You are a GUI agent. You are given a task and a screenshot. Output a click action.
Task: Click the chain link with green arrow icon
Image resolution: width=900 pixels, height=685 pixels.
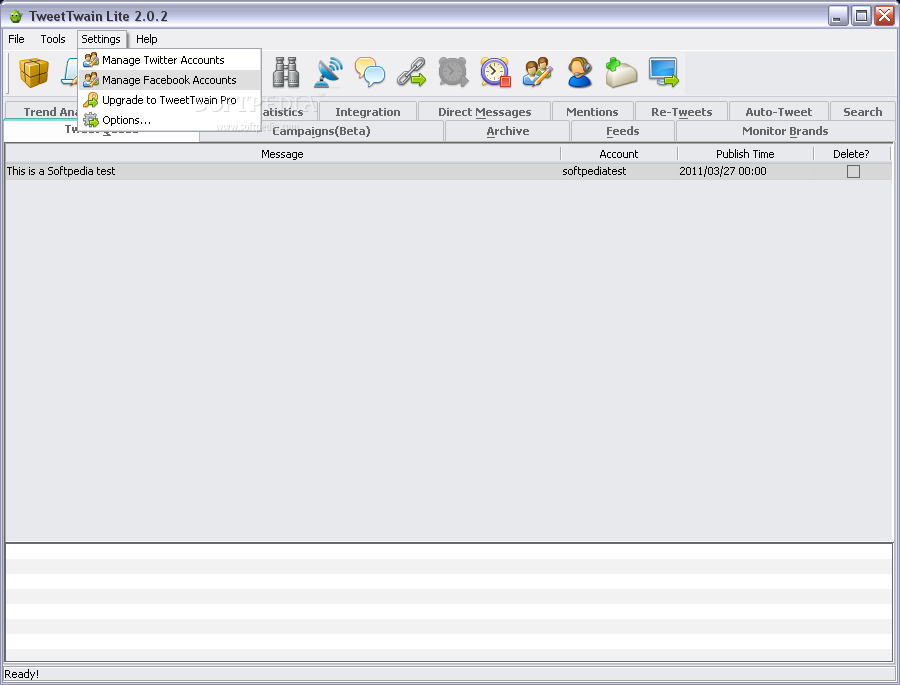[x=412, y=72]
